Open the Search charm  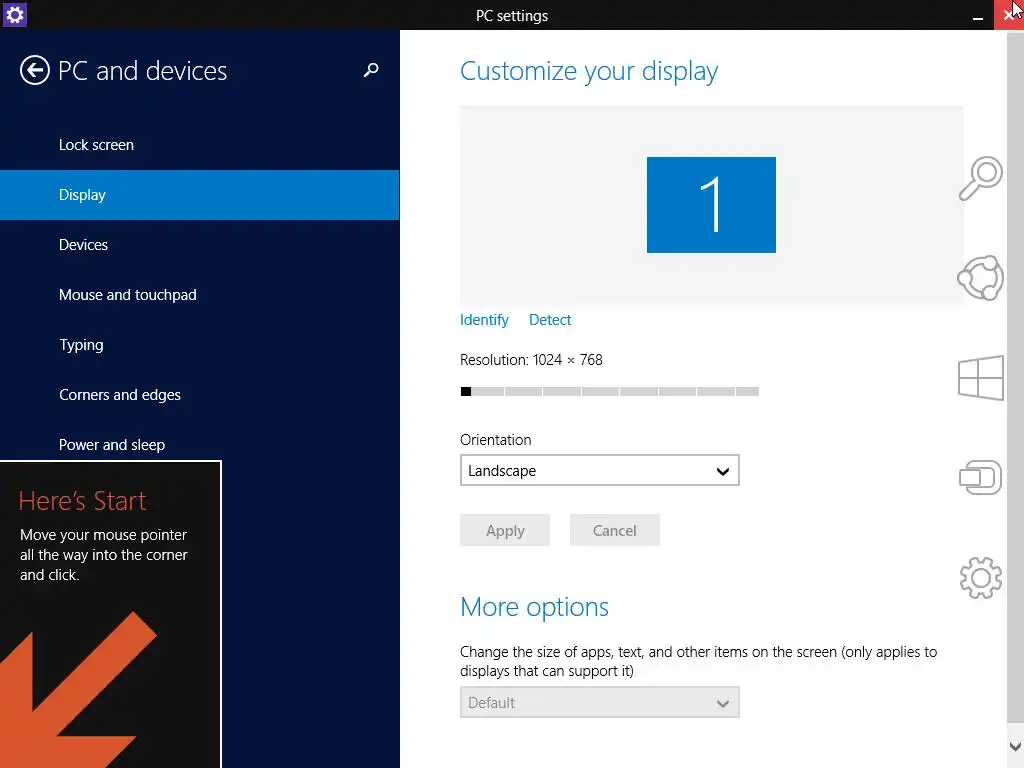[x=981, y=178]
